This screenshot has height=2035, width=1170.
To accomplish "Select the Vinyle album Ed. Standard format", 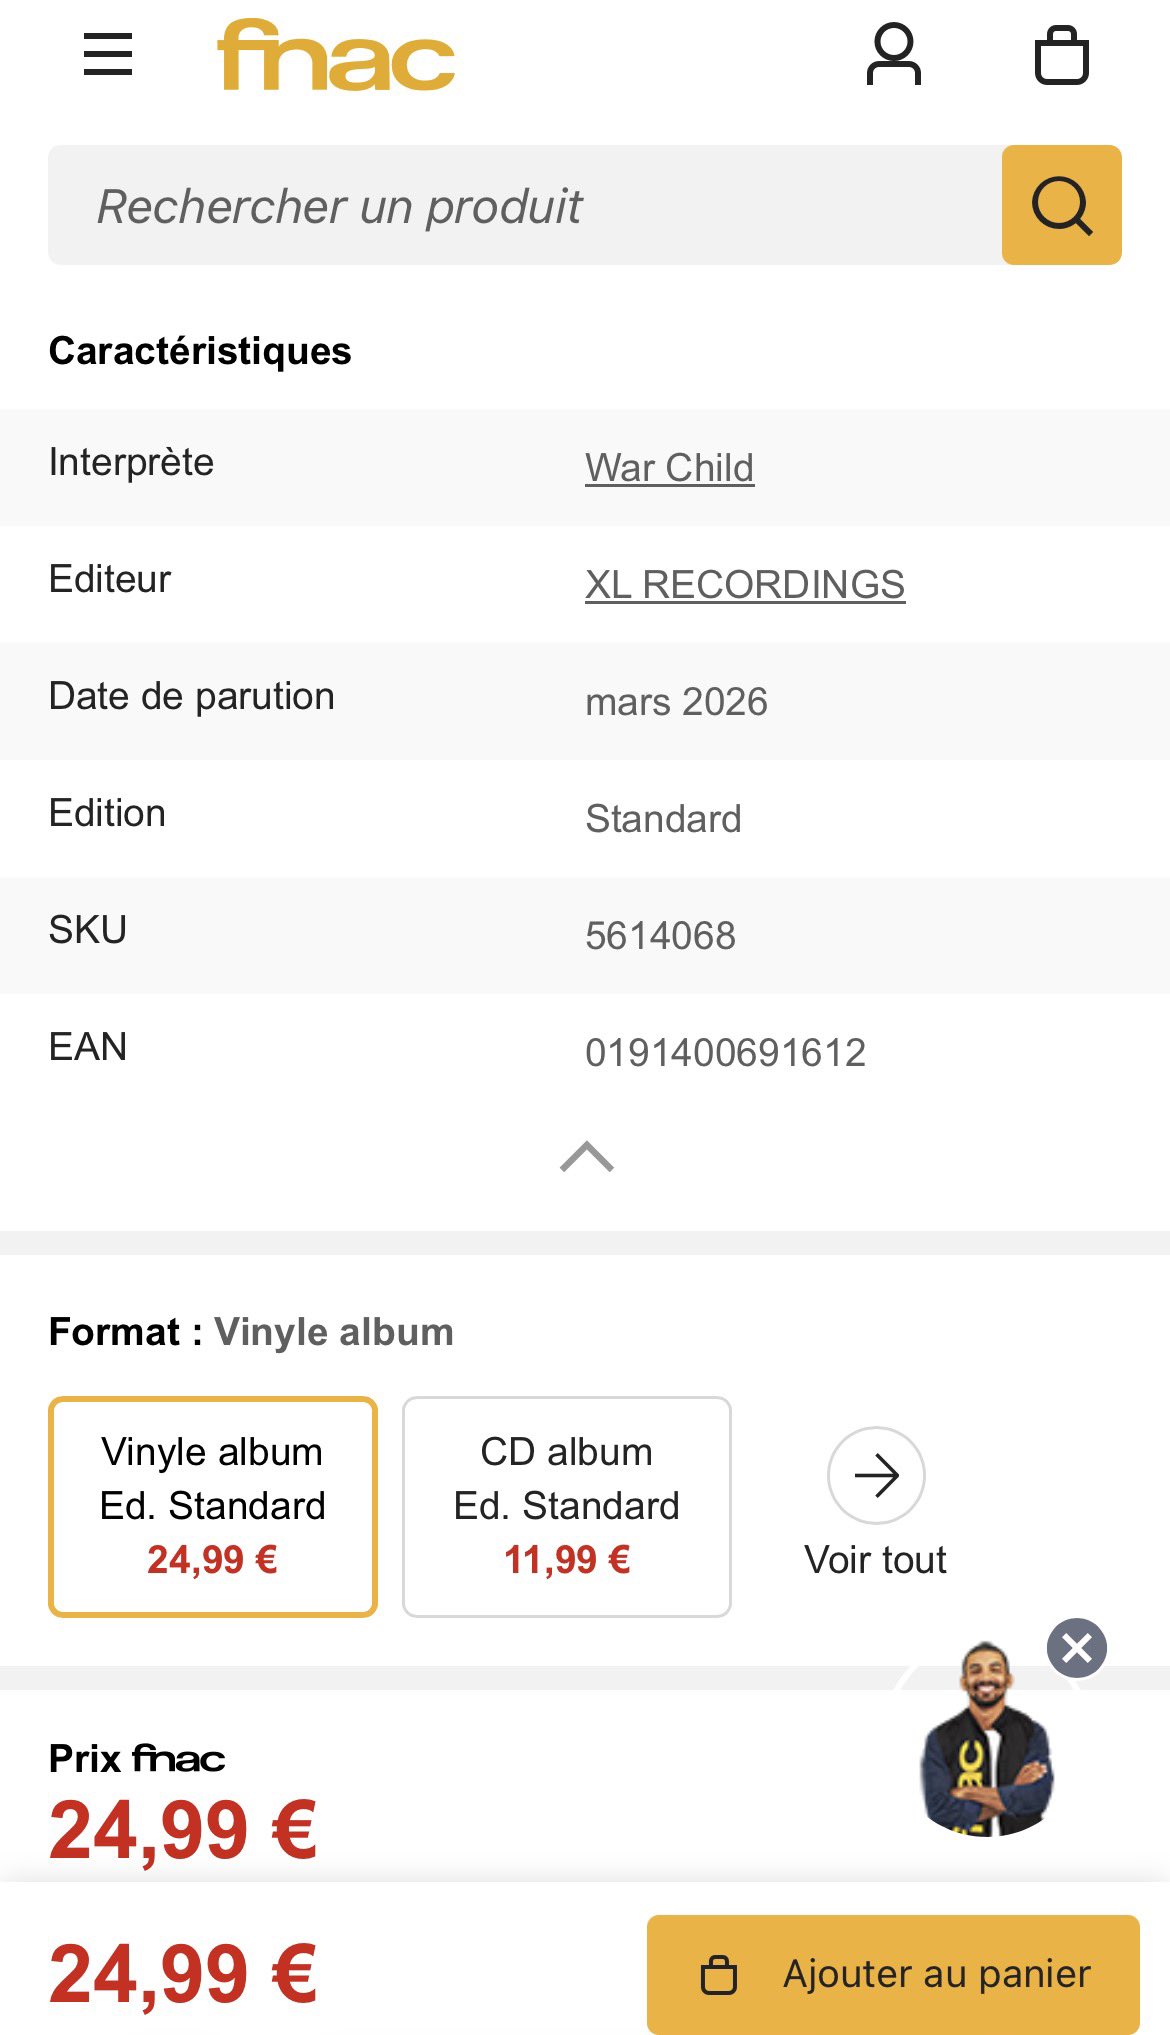I will click(x=213, y=1506).
